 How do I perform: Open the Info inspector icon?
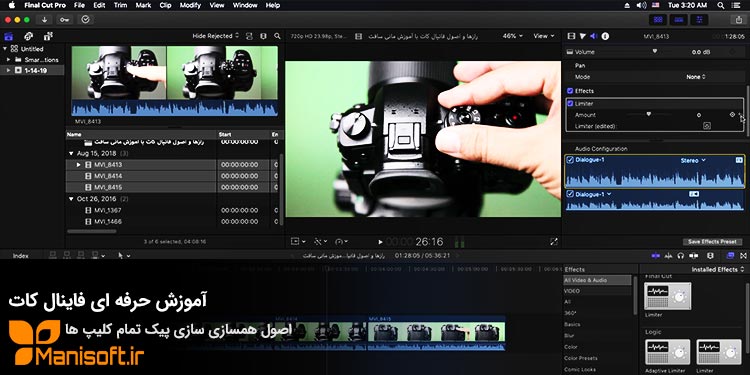tap(605, 36)
